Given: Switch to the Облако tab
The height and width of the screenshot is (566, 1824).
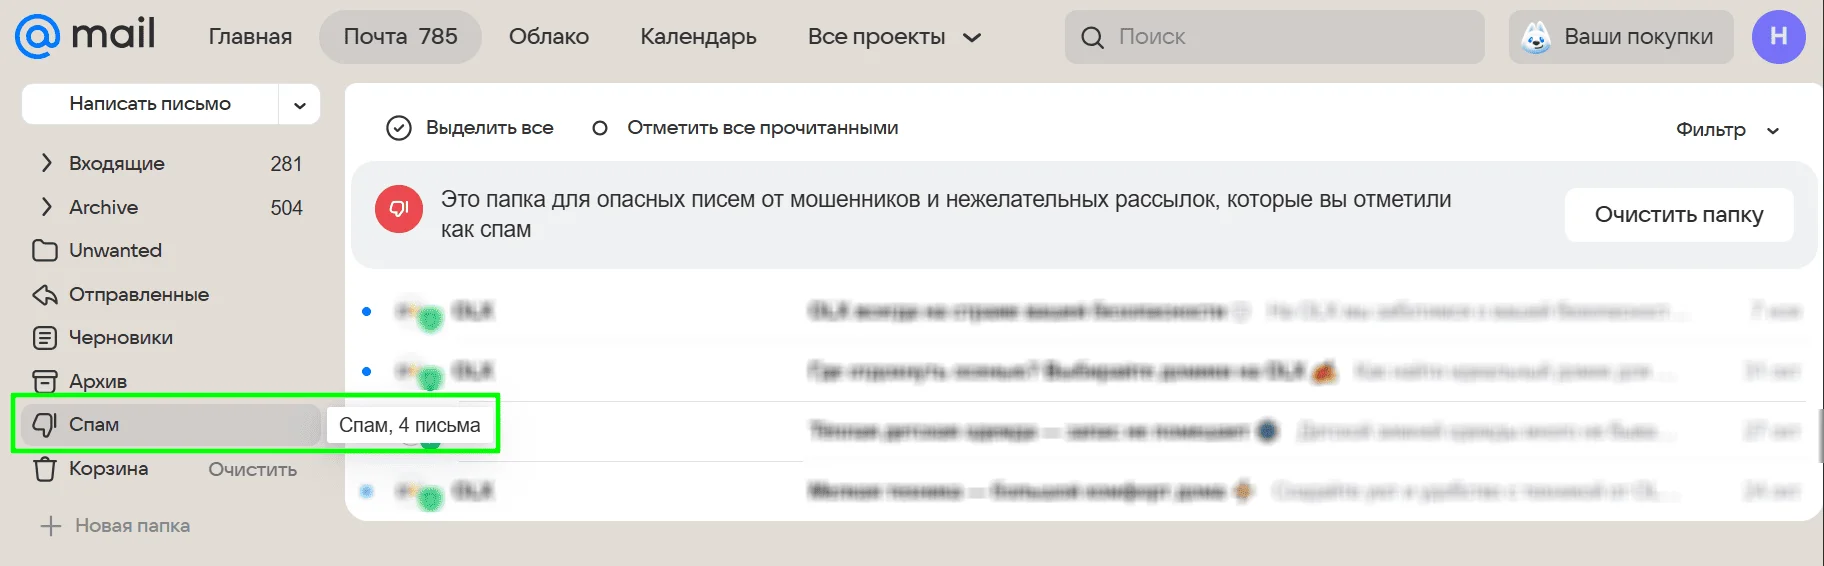Looking at the screenshot, I should point(548,37).
